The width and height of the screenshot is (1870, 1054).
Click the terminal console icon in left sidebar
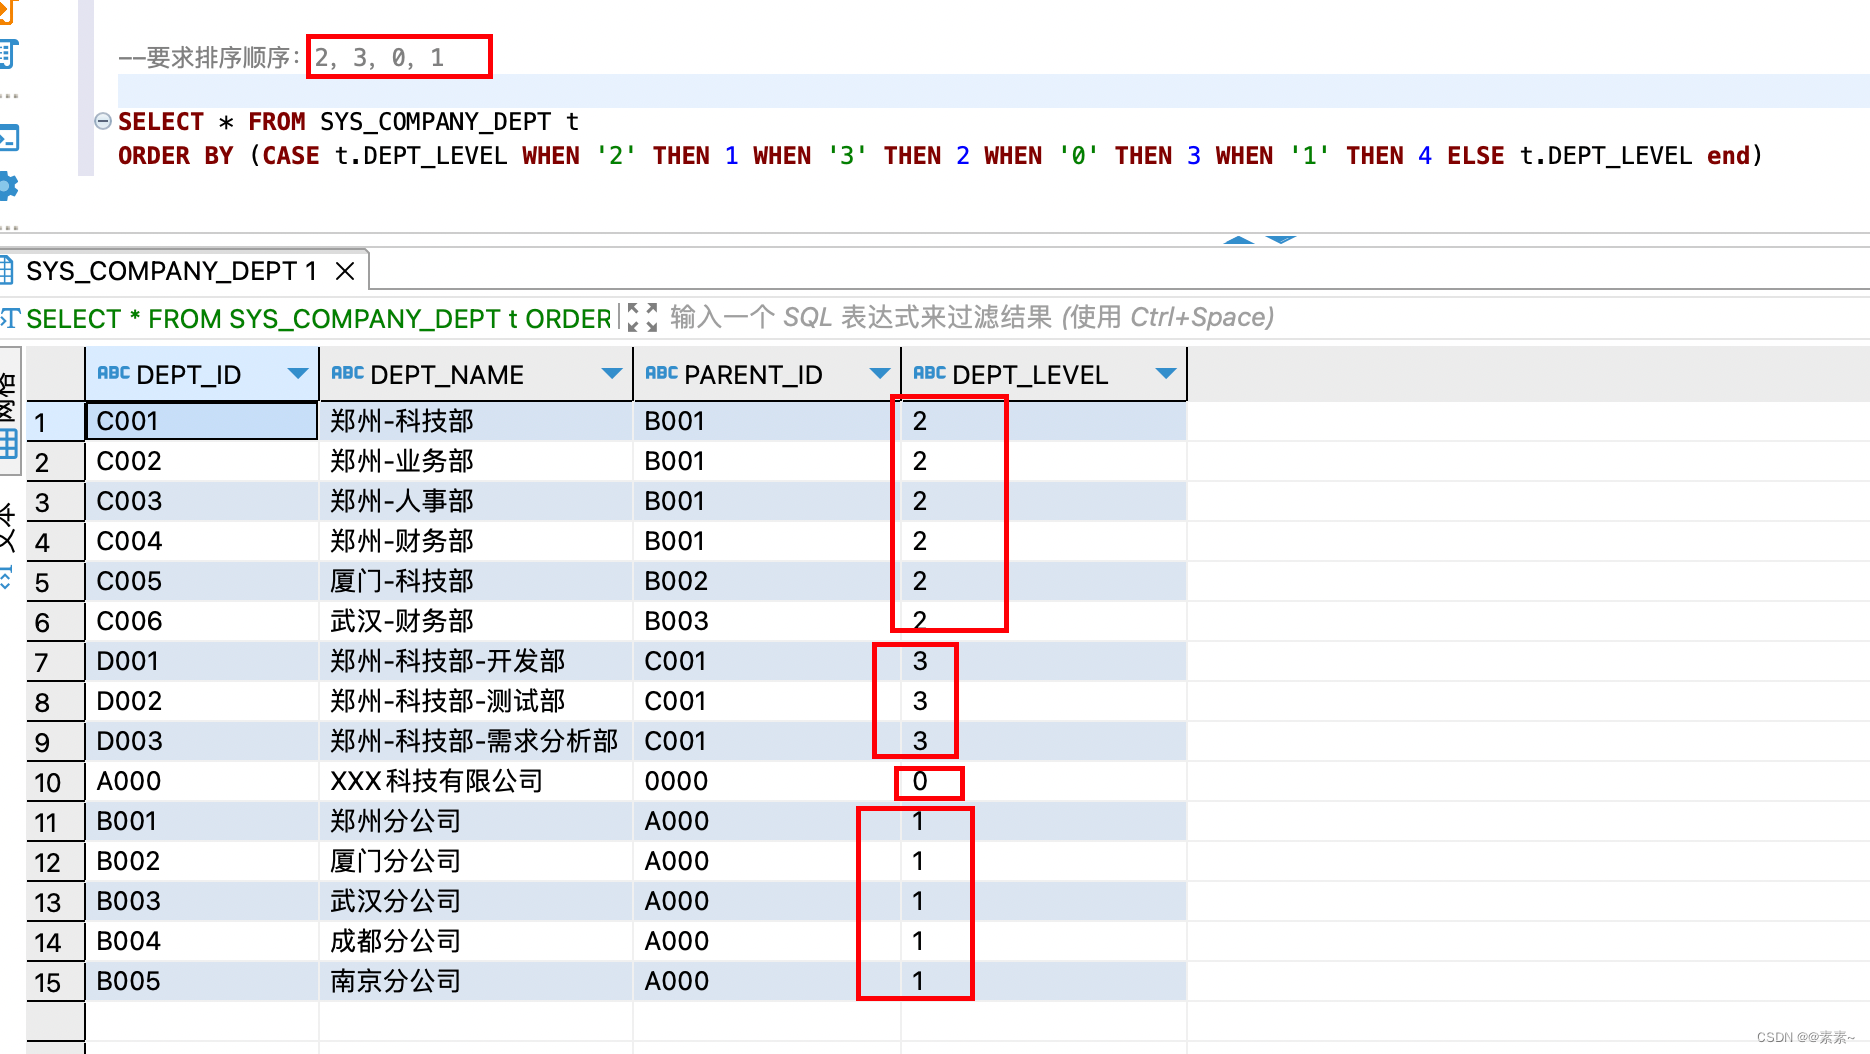8,137
